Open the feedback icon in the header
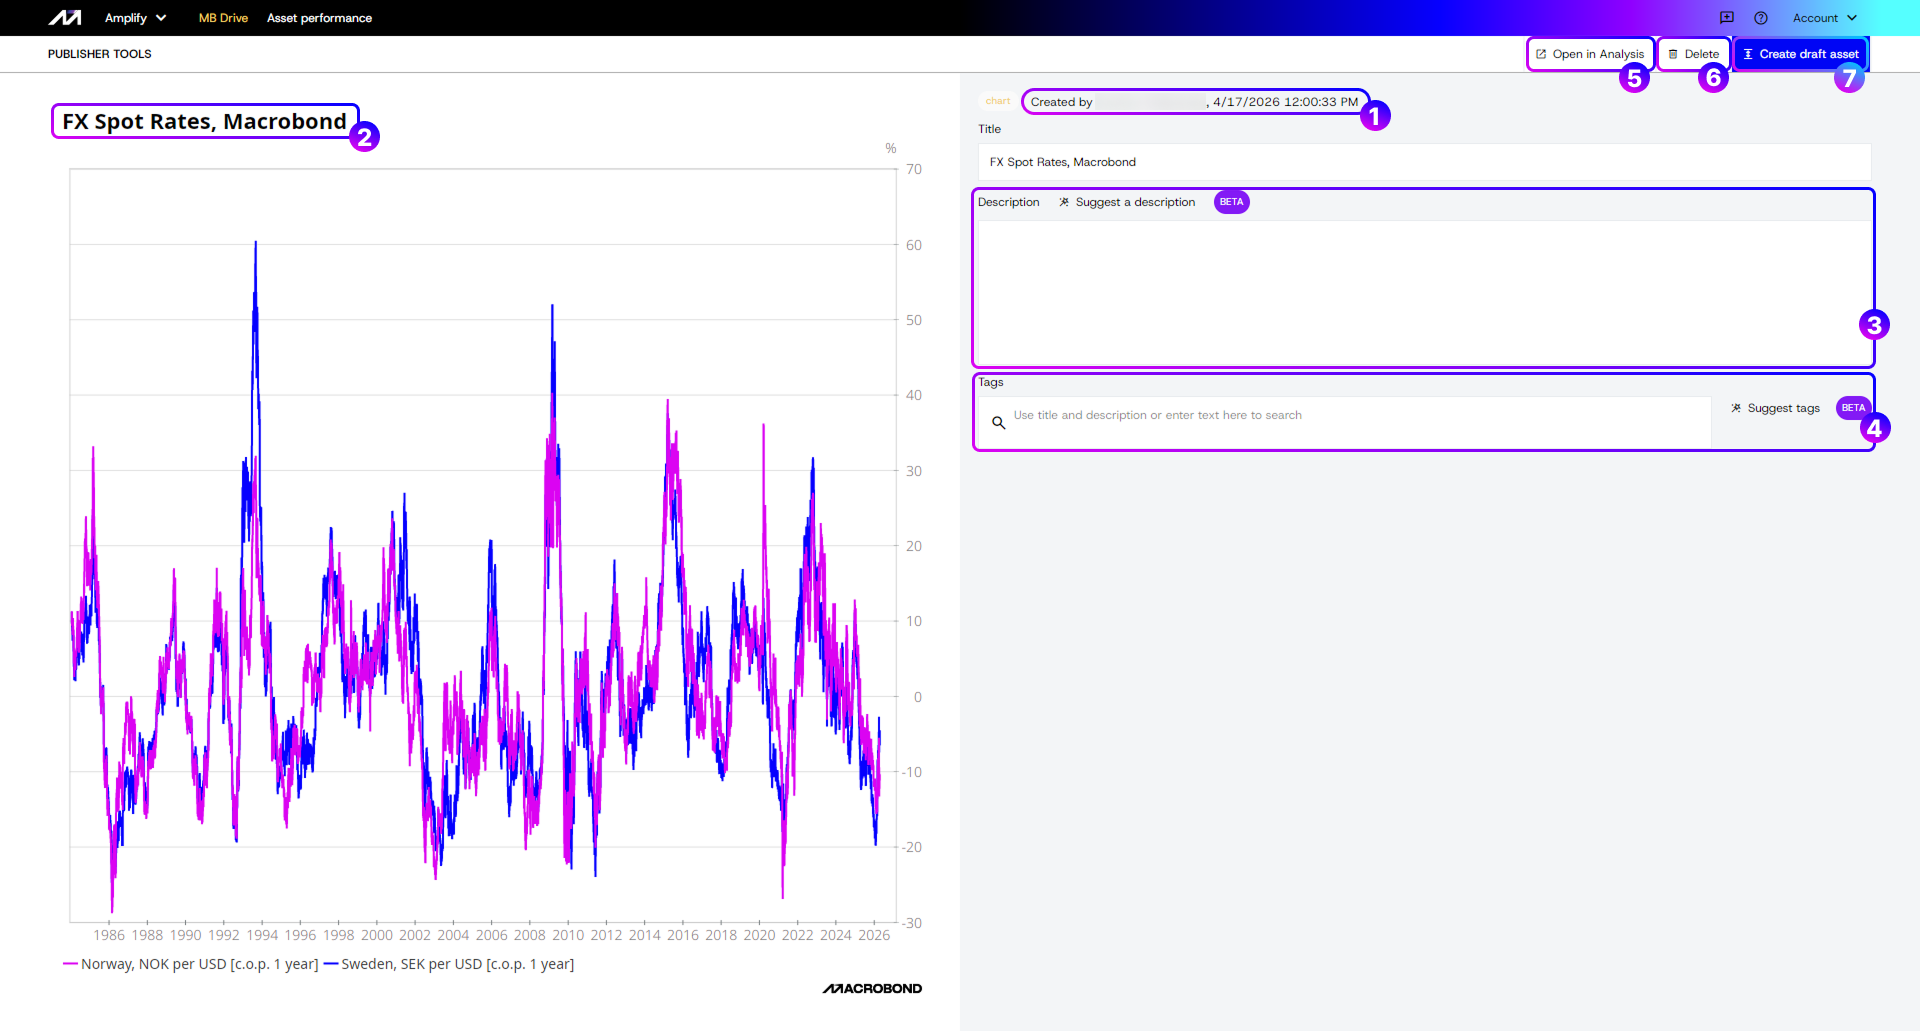The height and width of the screenshot is (1031, 1920). pos(1727,18)
